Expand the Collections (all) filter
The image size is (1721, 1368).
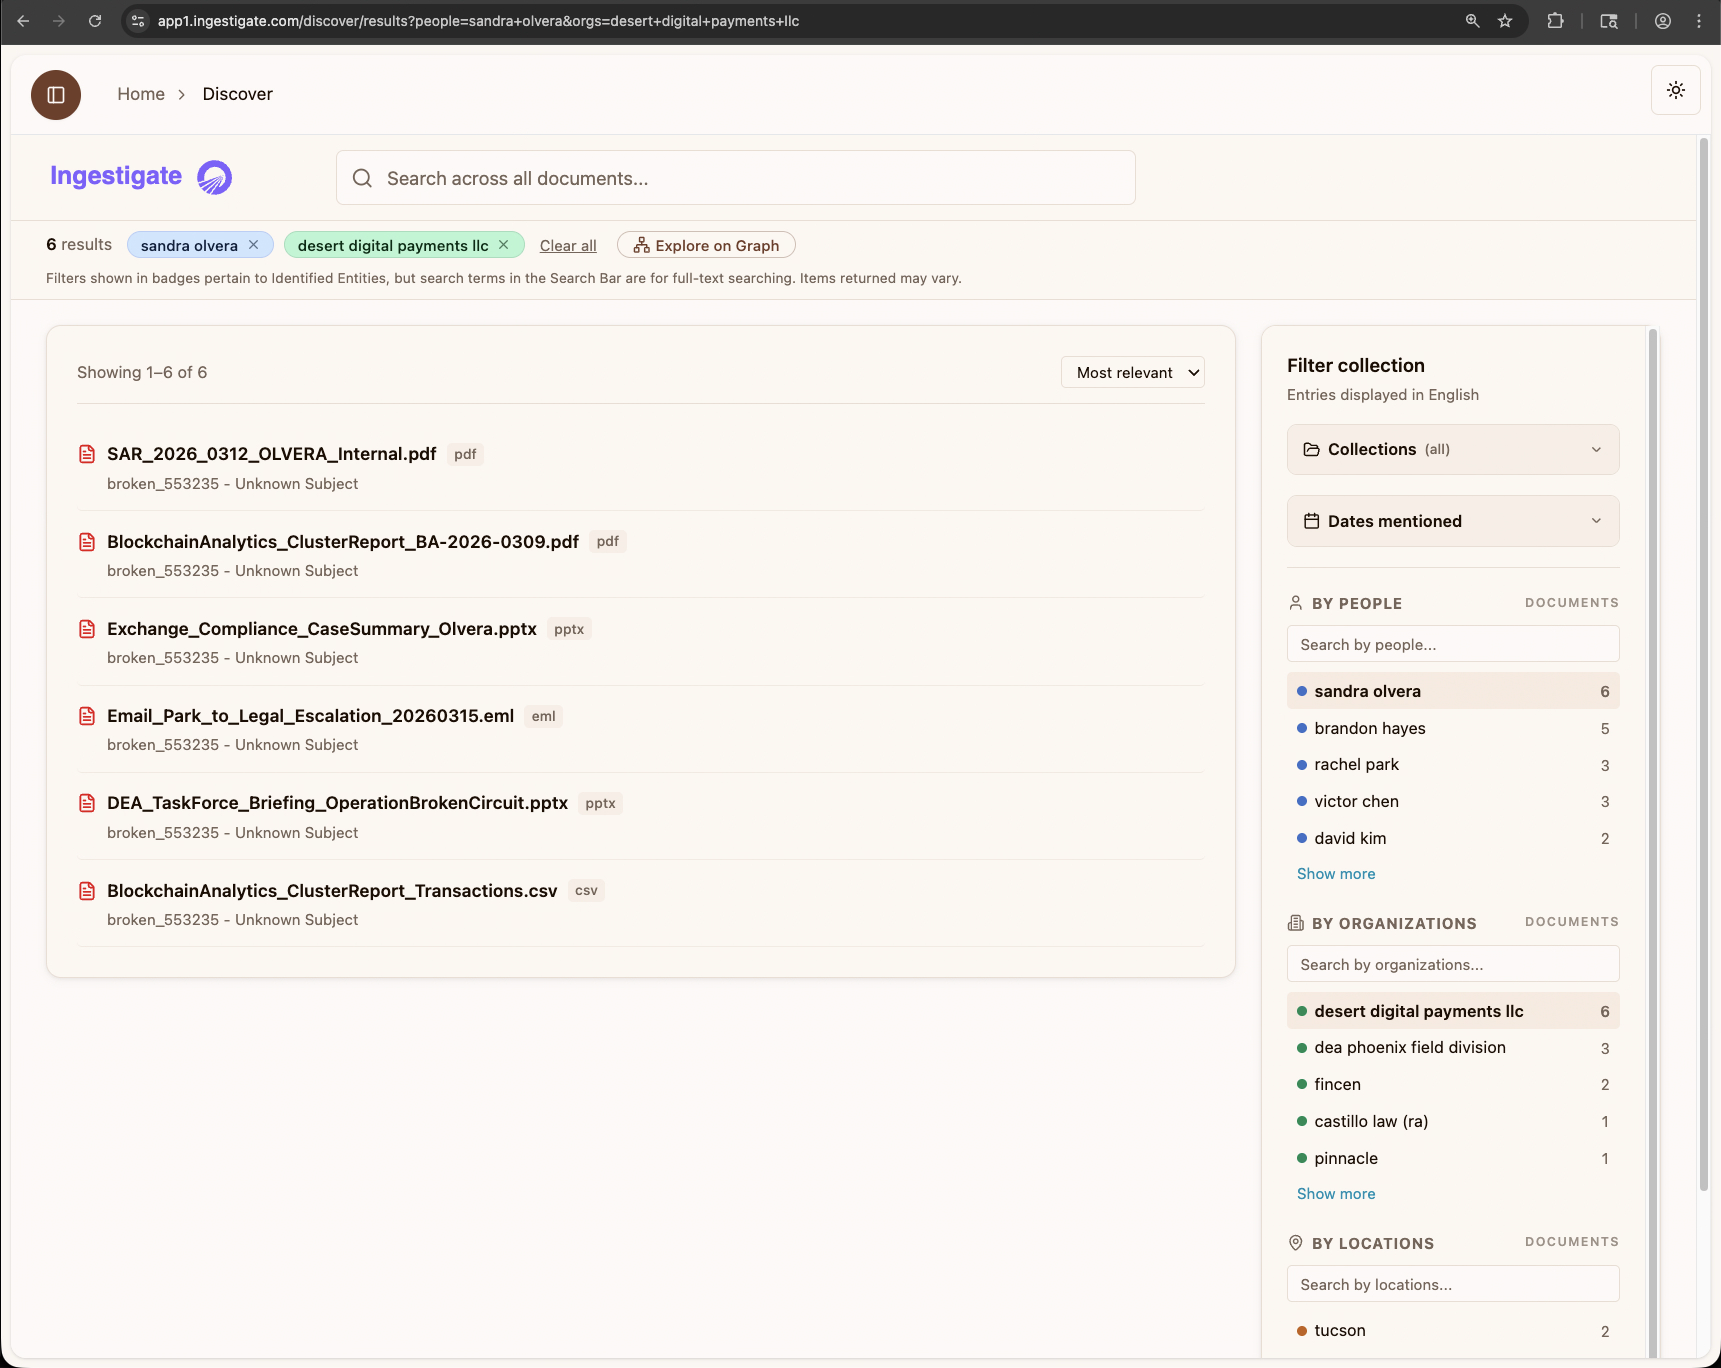coord(1453,450)
